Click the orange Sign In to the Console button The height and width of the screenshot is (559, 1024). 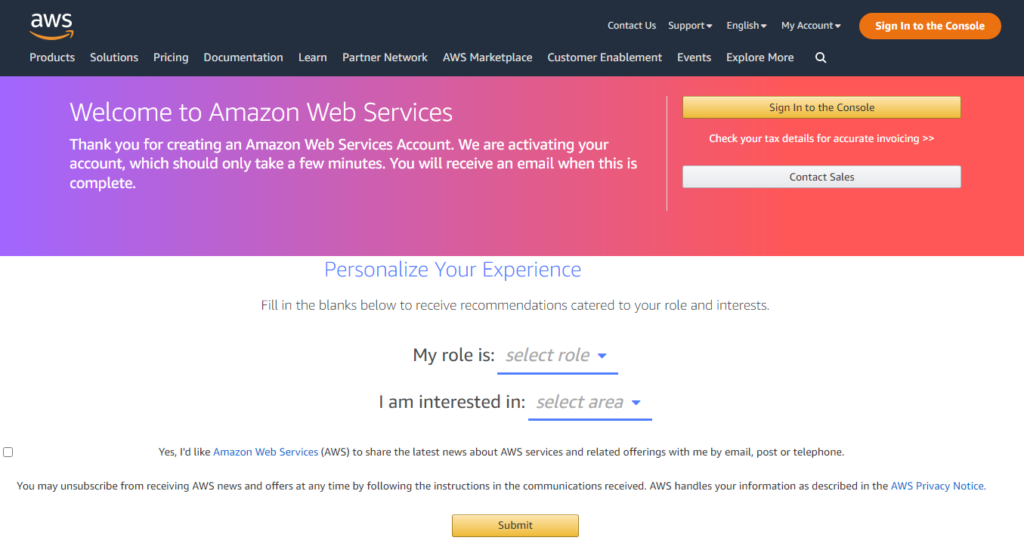(929, 26)
